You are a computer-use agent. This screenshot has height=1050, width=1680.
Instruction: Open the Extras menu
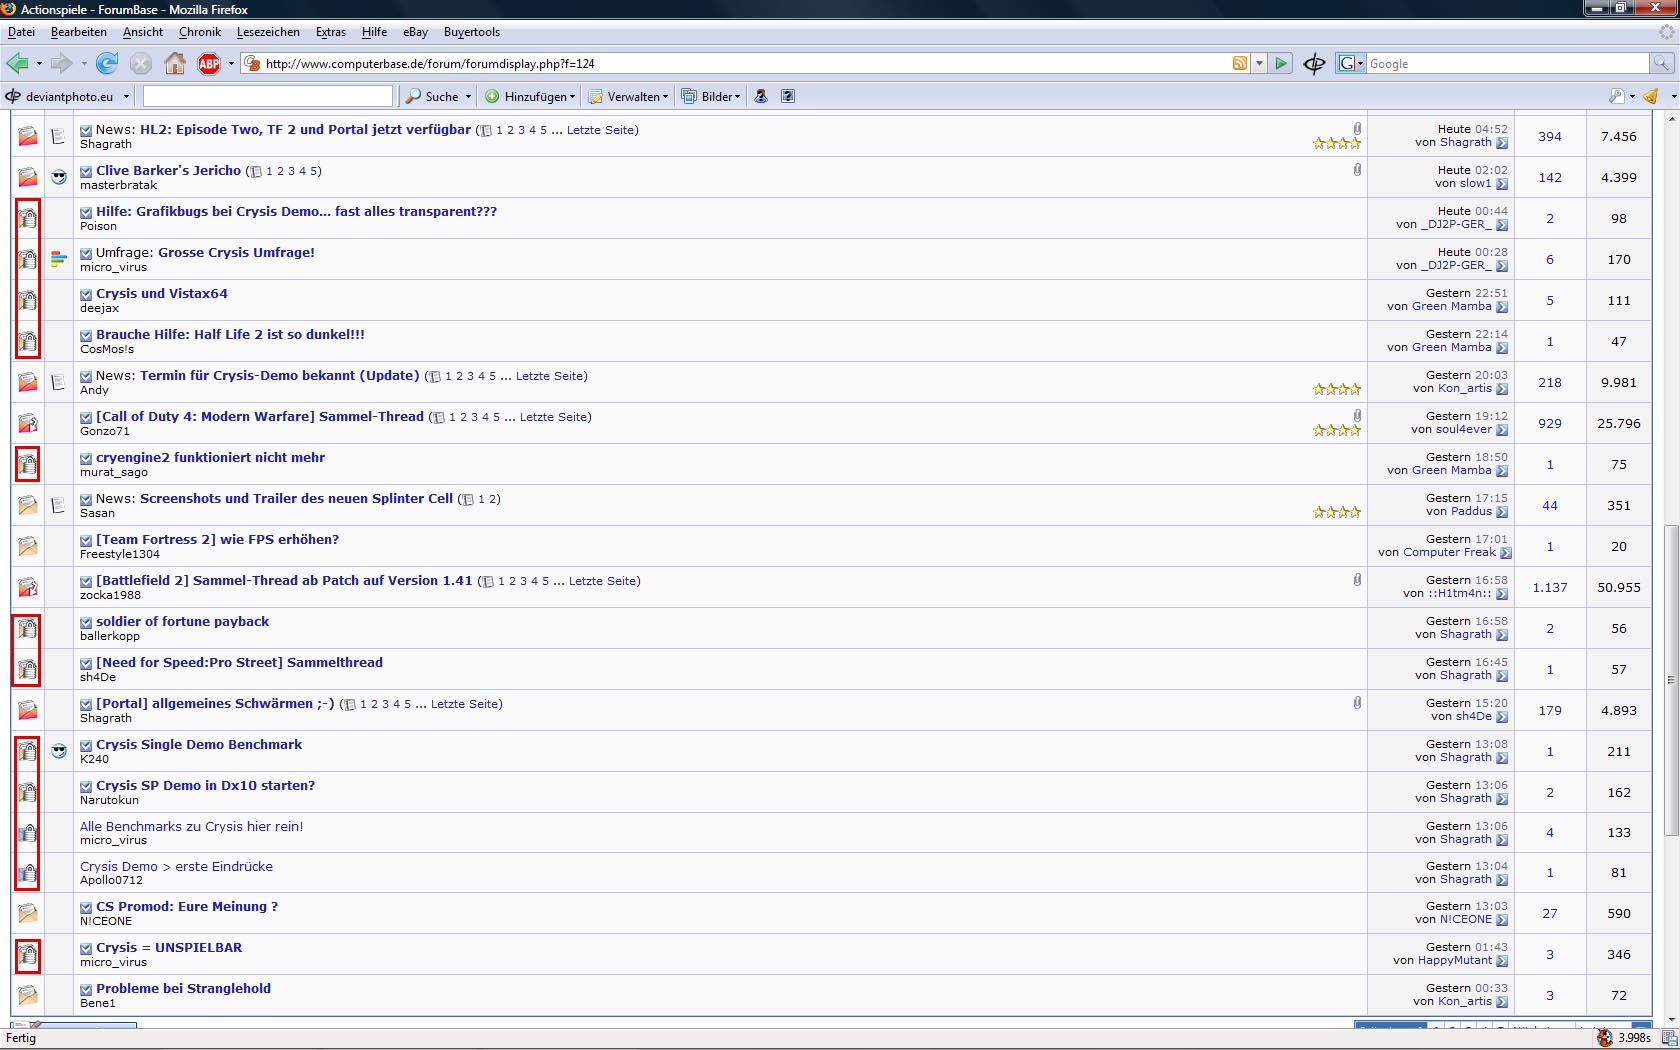coord(331,32)
